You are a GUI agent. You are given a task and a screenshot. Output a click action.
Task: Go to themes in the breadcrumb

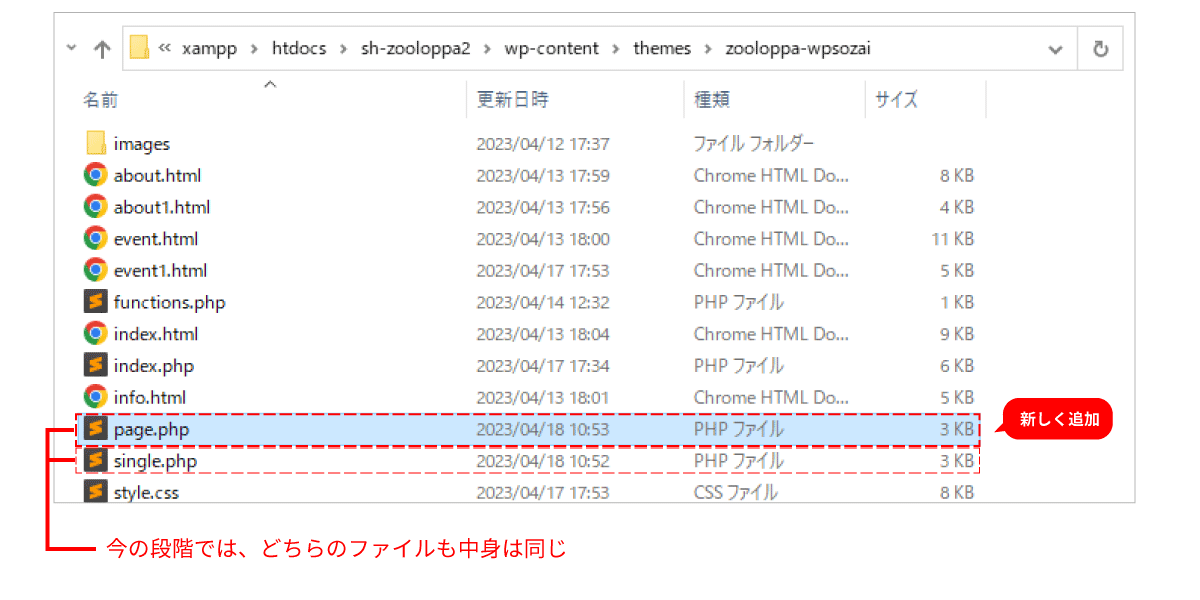[x=662, y=48]
